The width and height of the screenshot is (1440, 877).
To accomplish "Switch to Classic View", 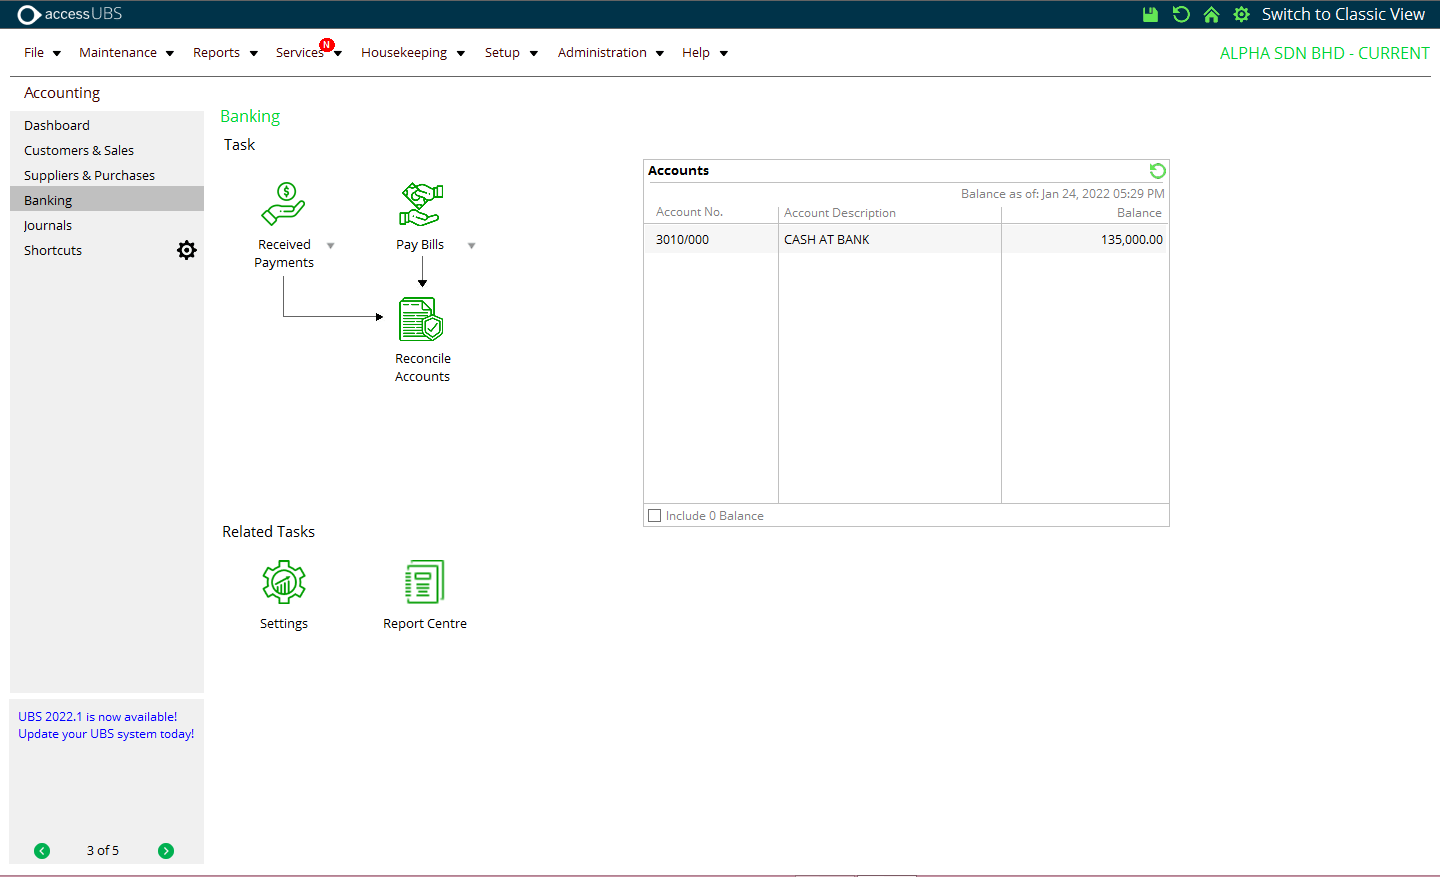I will [x=1342, y=14].
